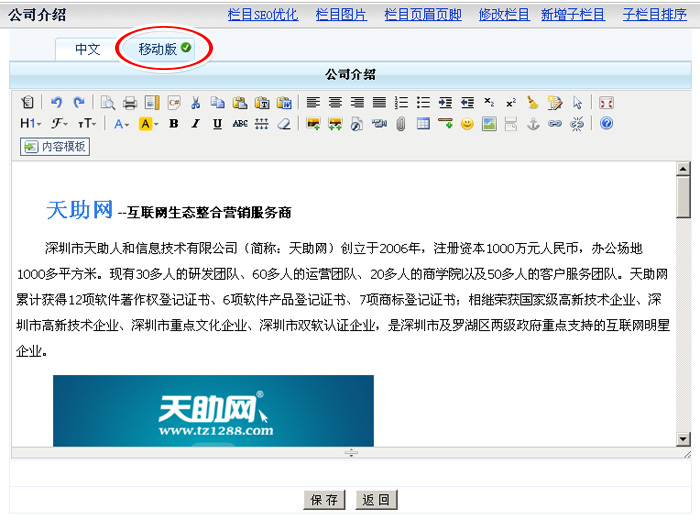Remove hyperlink with unlink icon

[x=577, y=124]
